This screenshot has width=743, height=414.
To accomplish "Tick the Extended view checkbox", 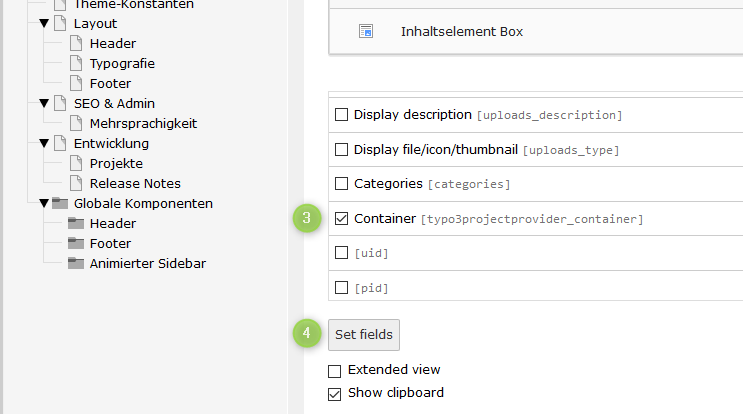I will click(335, 371).
